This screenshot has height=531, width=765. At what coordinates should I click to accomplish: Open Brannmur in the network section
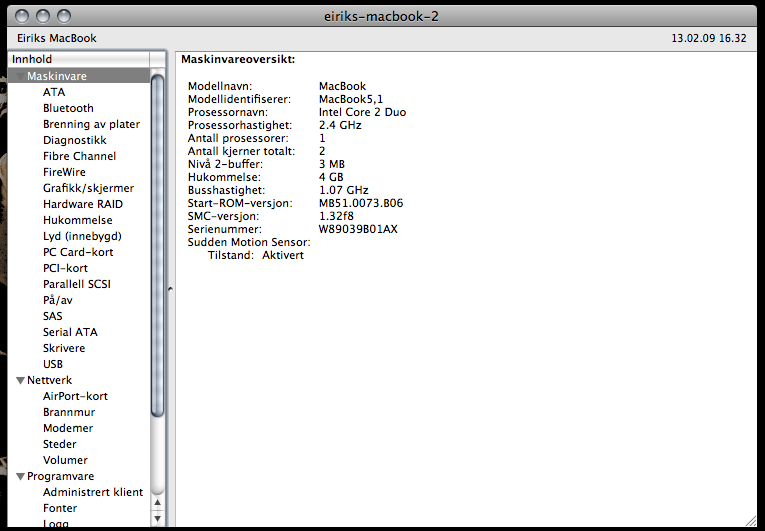[68, 412]
